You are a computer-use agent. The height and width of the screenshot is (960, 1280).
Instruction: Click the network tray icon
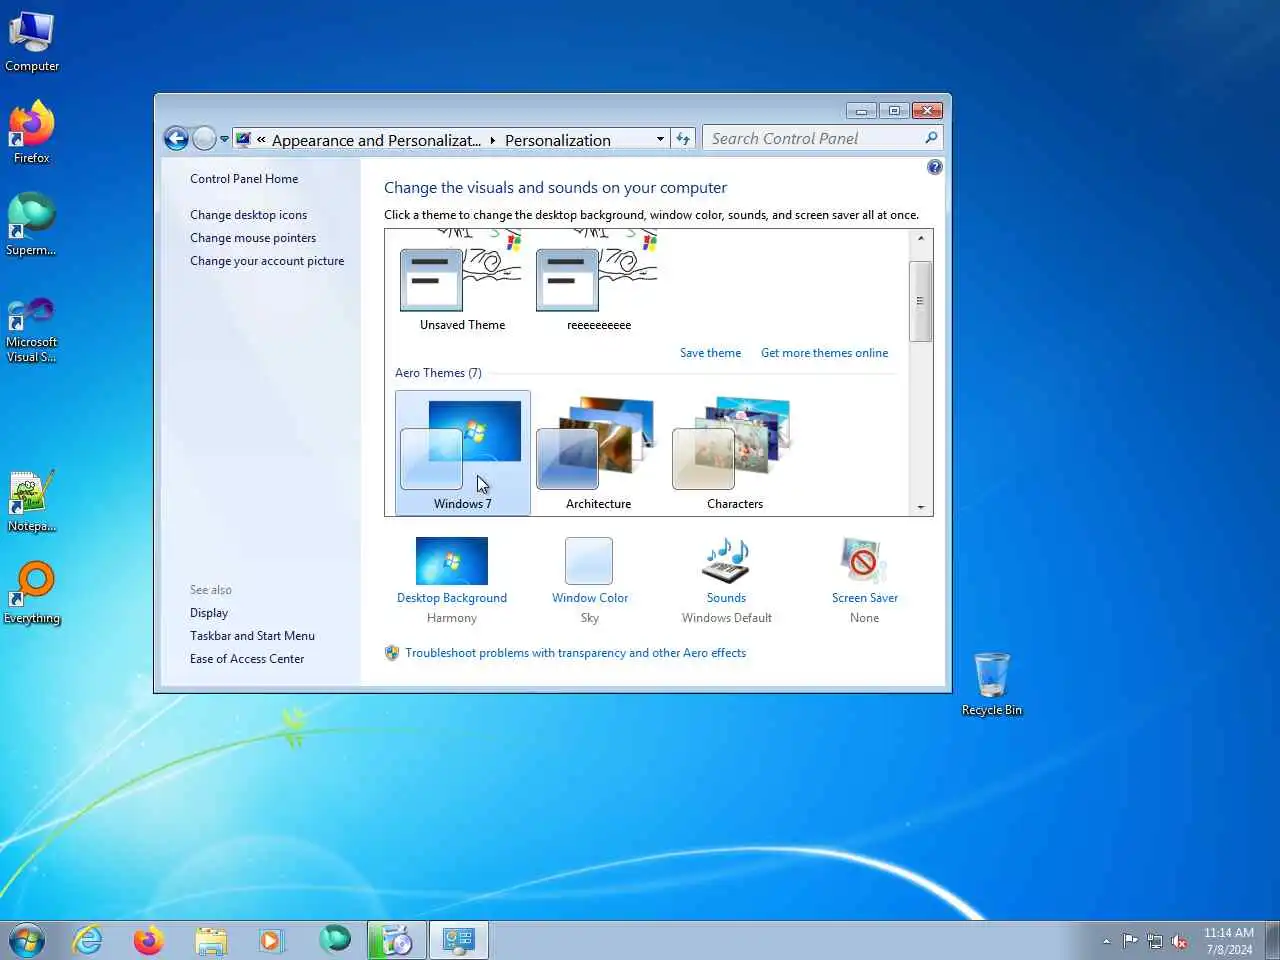(1155, 941)
